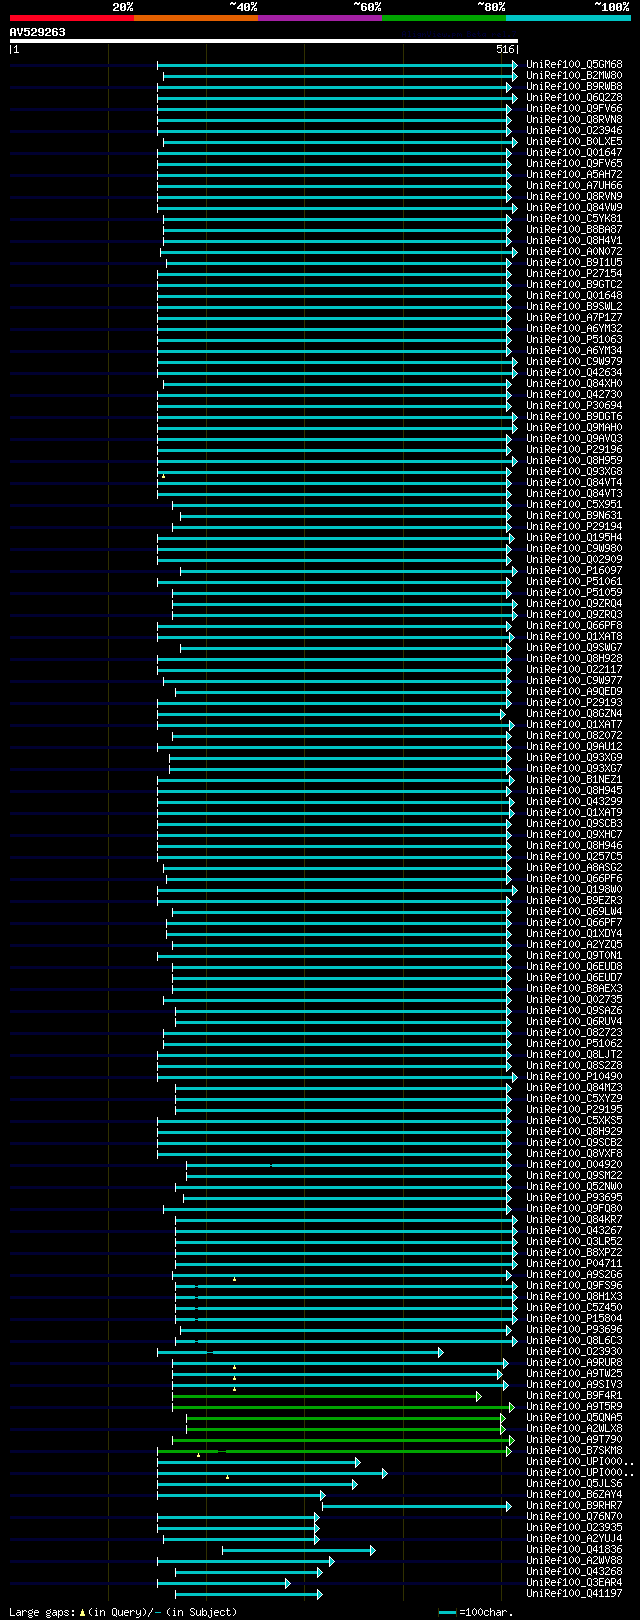Click label UniRef100_O82072
The image size is (640, 1620).
tap(574, 736)
